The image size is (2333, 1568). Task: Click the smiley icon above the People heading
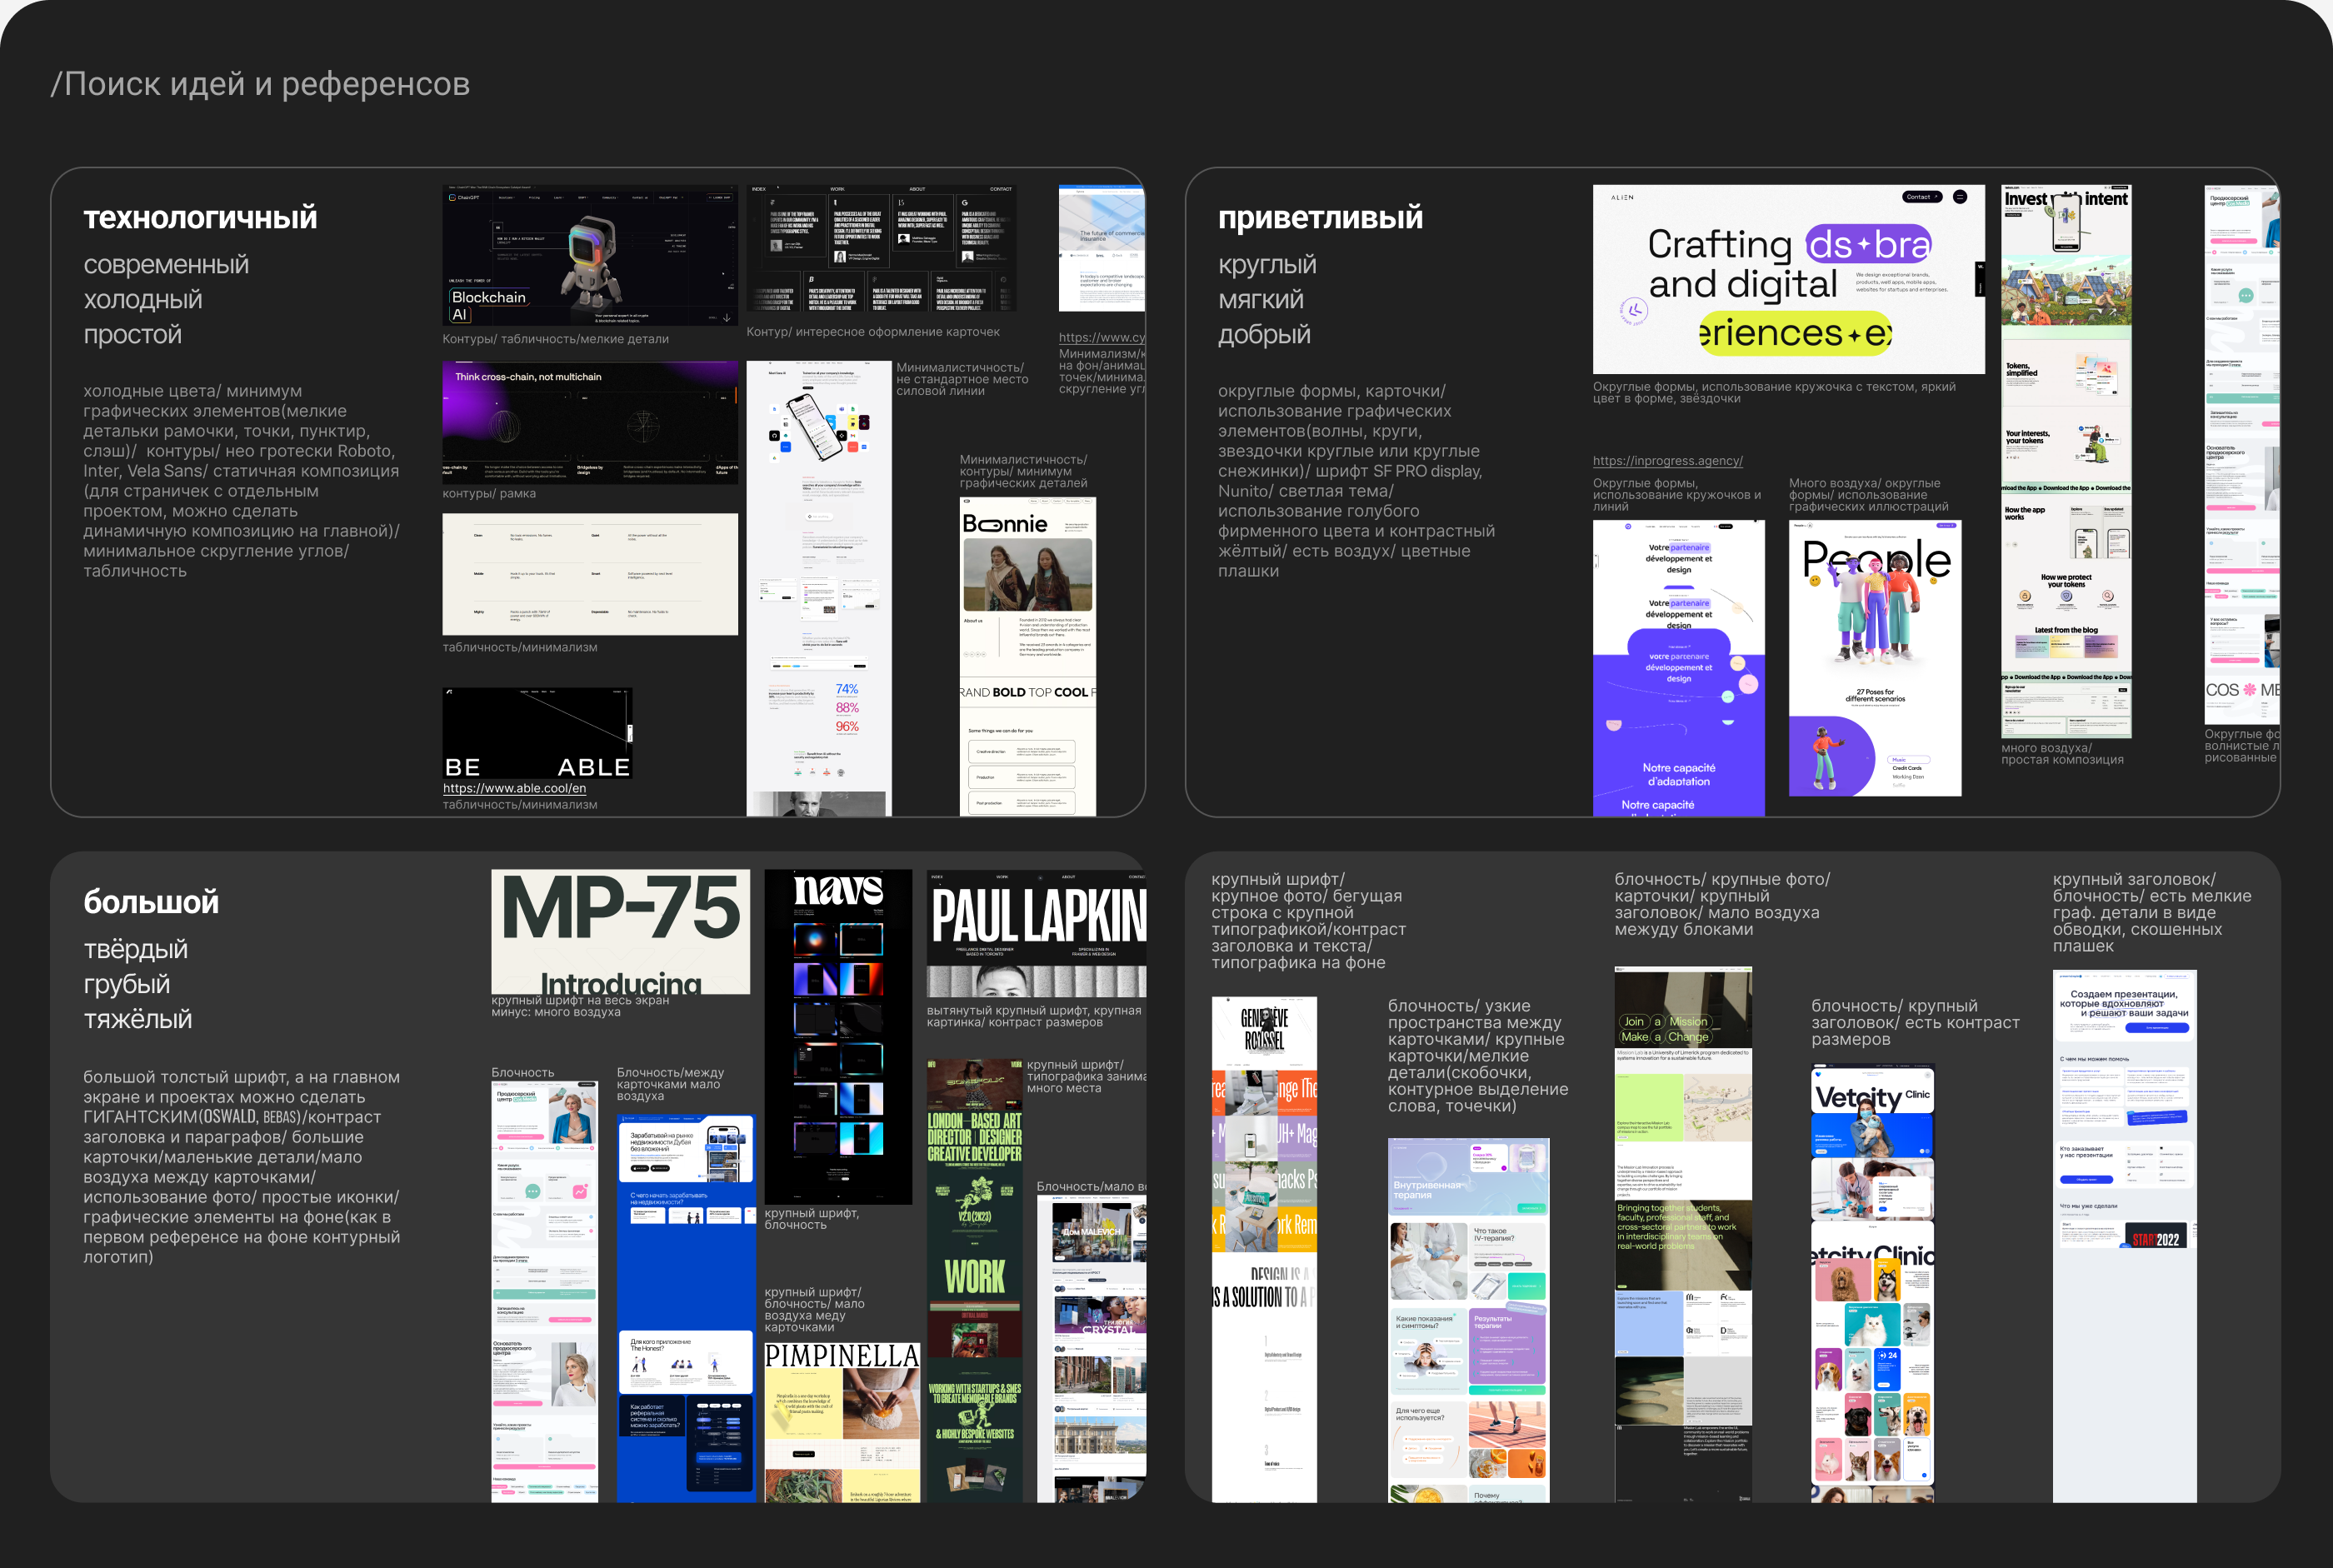[1815, 581]
